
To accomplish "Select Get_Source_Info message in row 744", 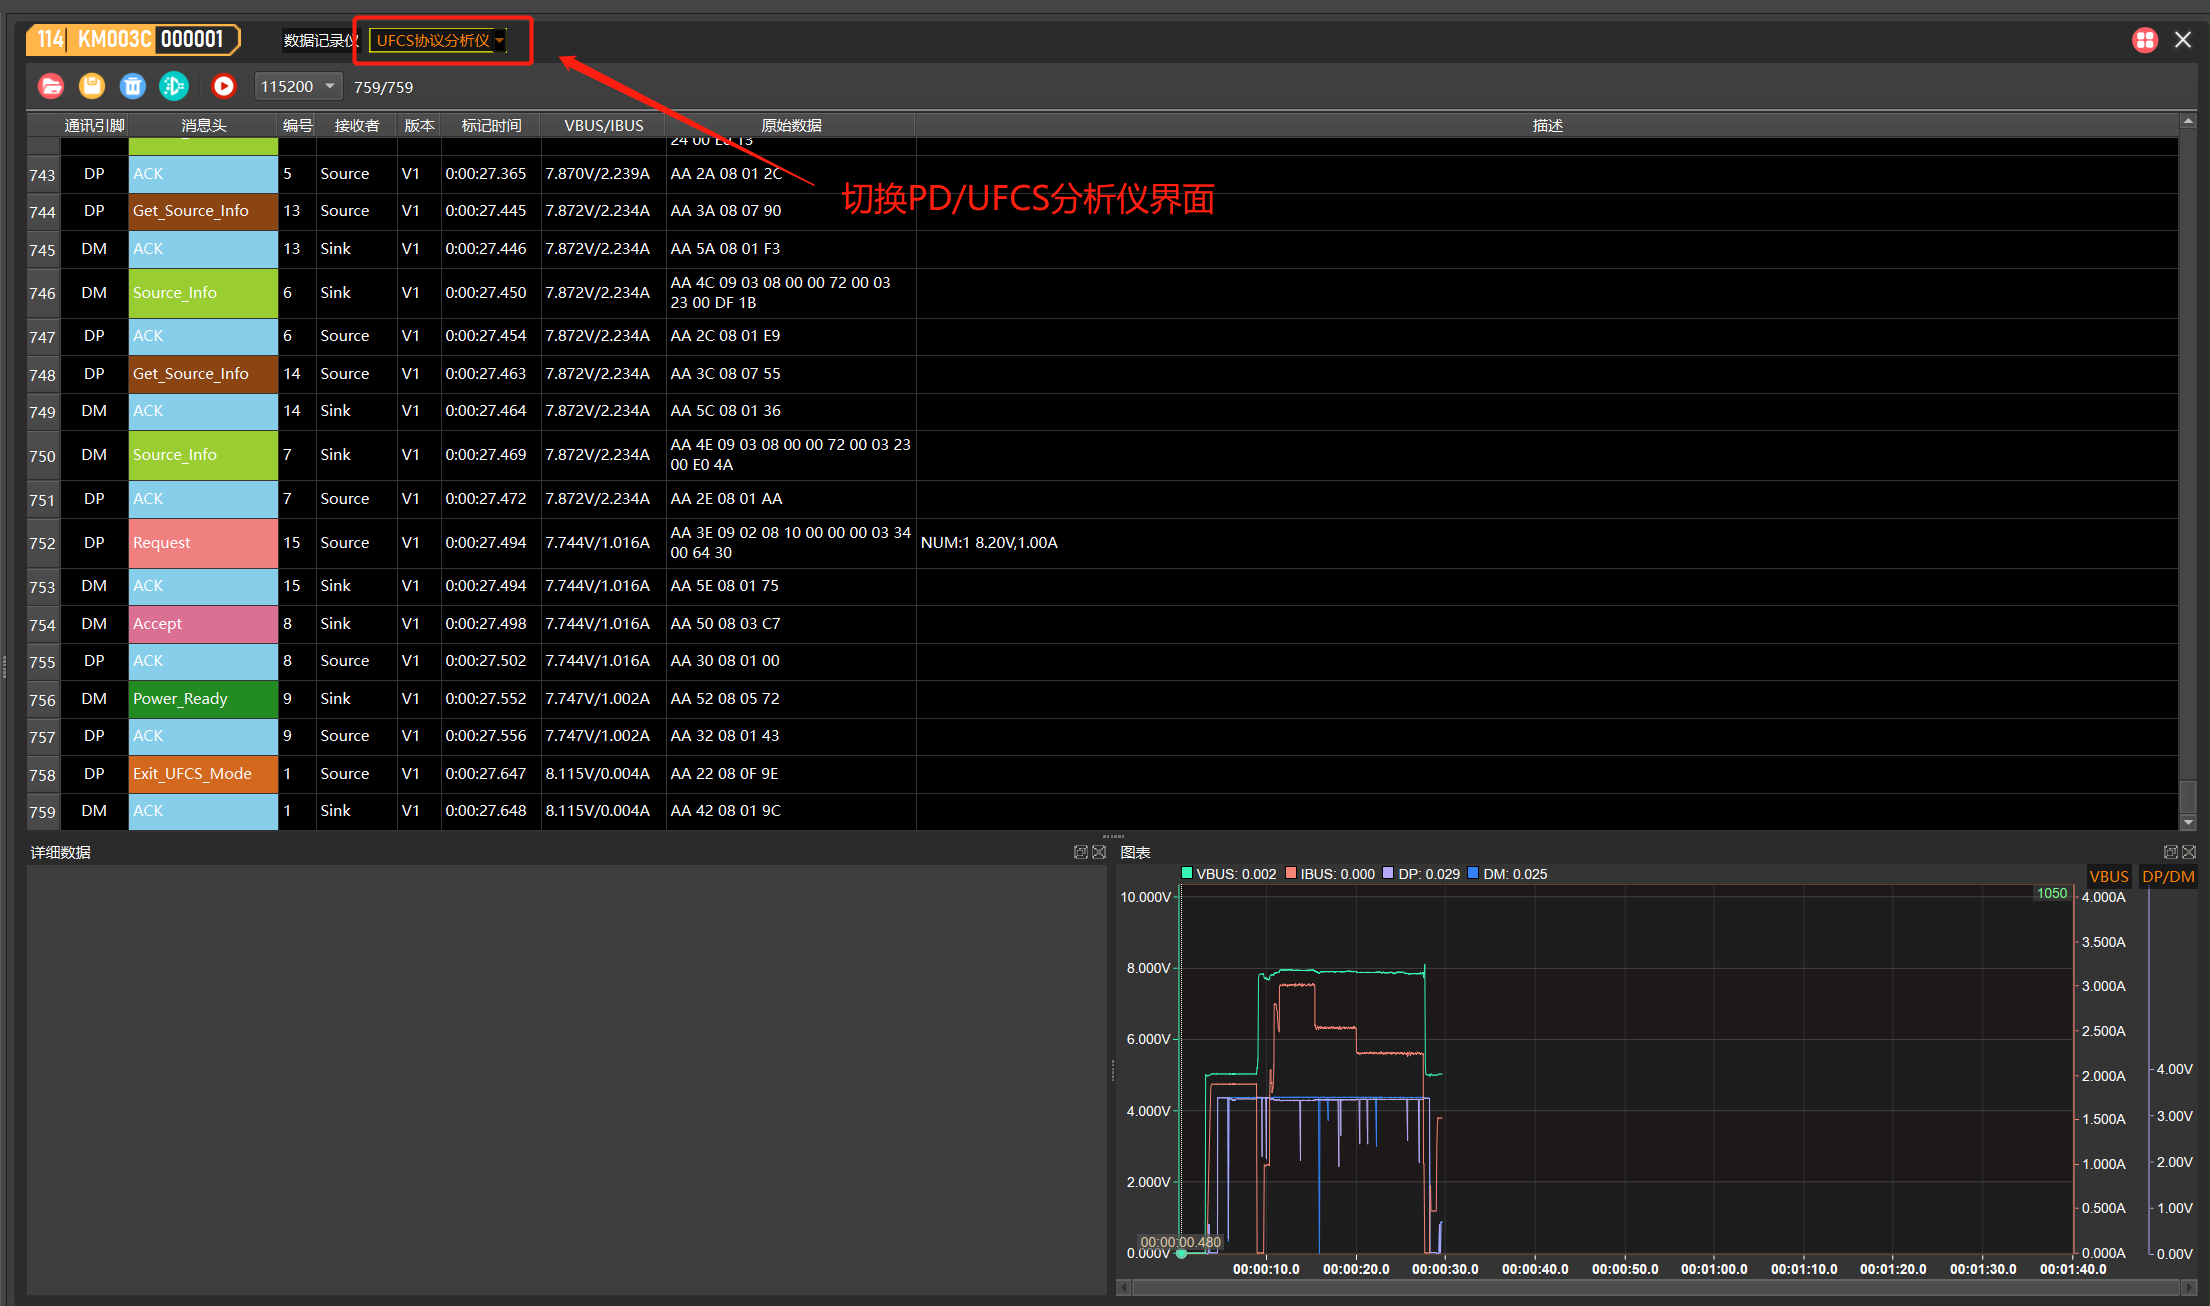I will [x=204, y=211].
